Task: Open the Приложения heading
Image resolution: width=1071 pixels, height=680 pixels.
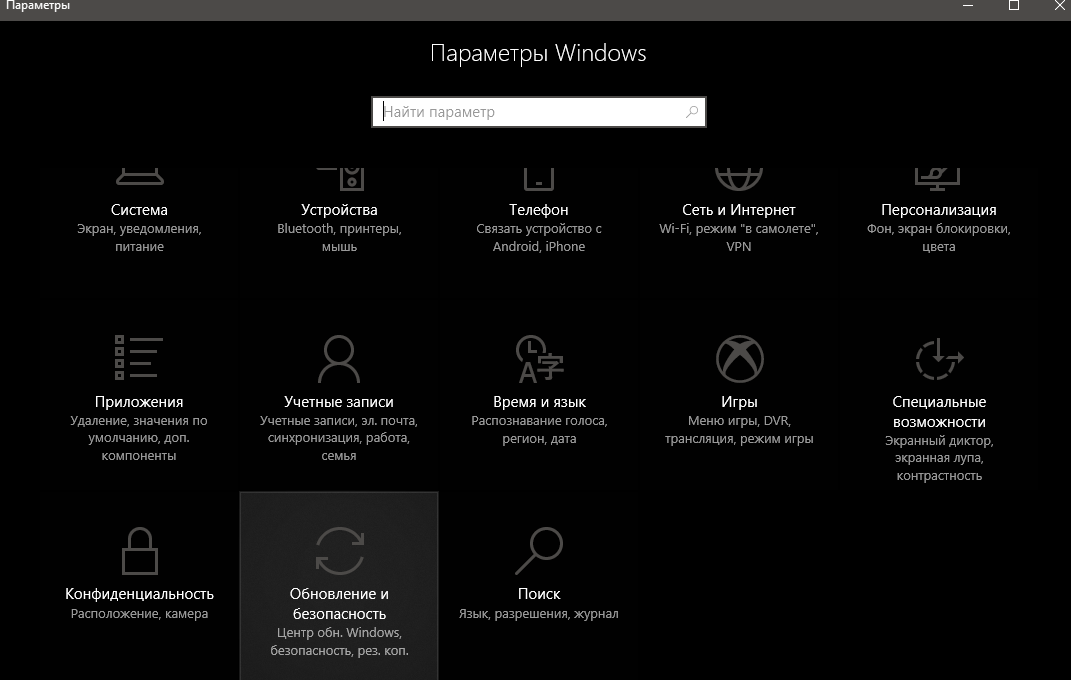Action: click(139, 402)
